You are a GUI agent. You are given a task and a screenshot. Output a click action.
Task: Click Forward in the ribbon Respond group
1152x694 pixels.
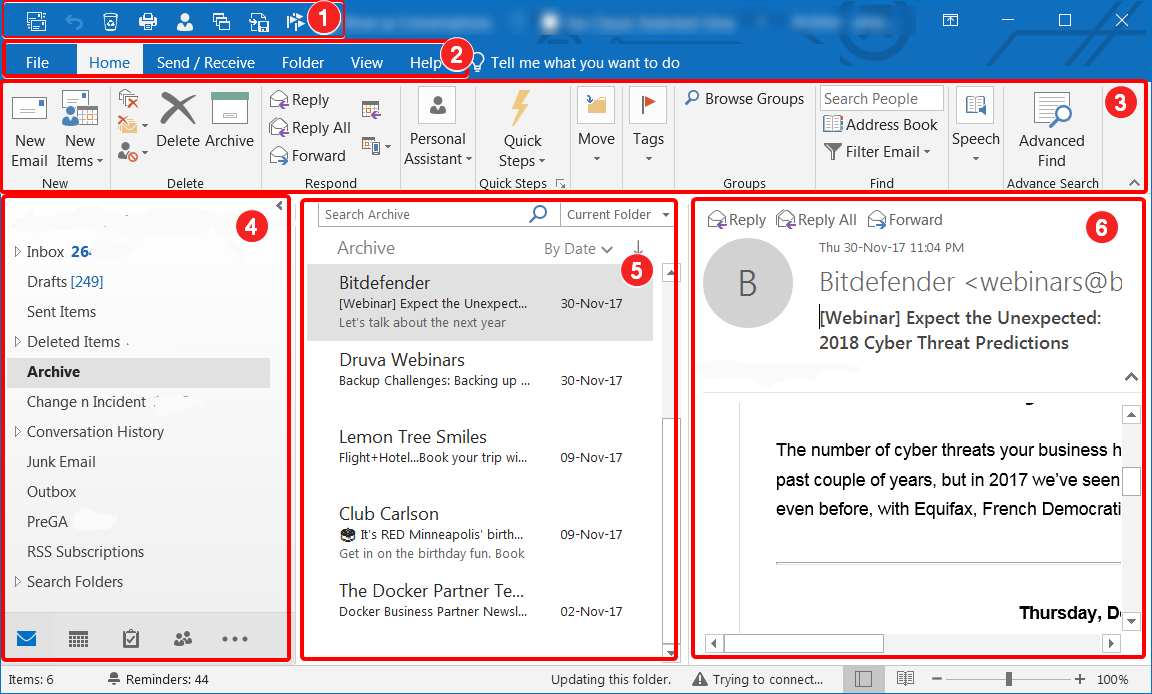[x=308, y=156]
